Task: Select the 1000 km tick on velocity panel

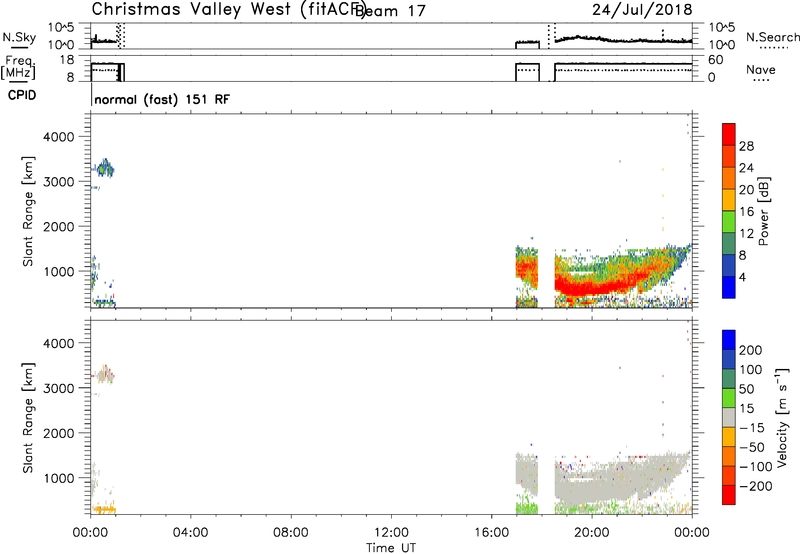Action: [59, 478]
